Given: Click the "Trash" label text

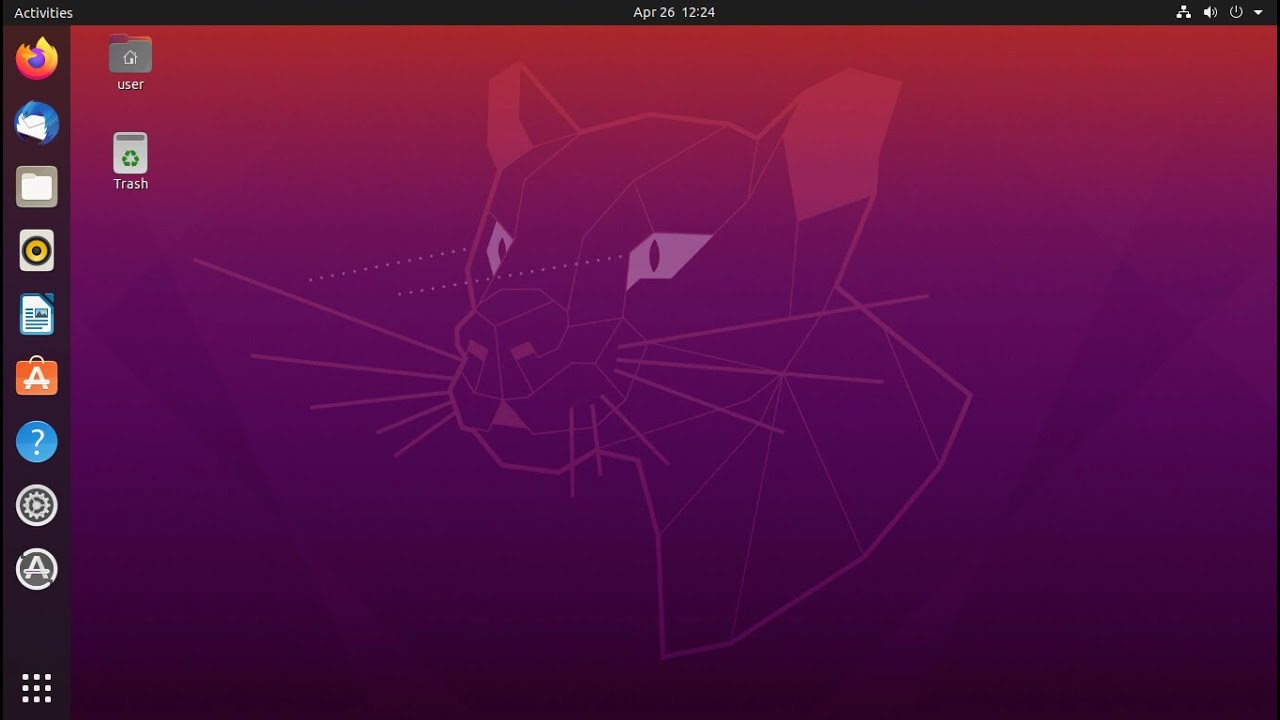Looking at the screenshot, I should coord(130,184).
